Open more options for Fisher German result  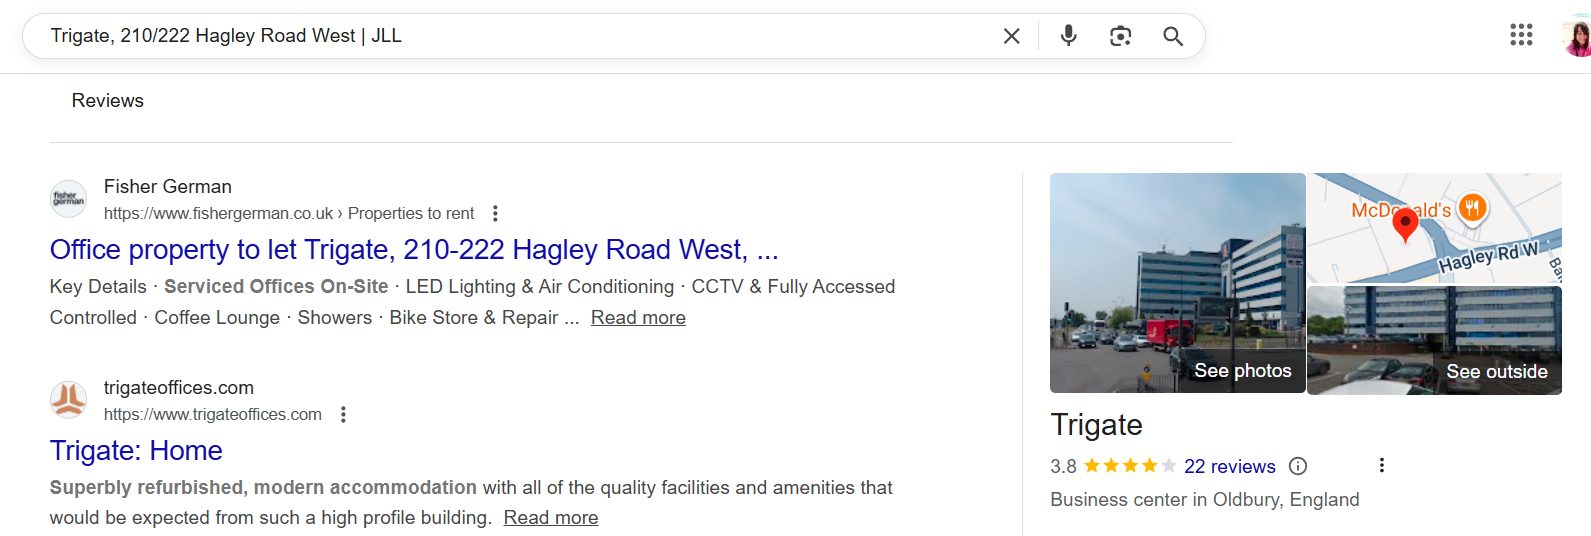[495, 213]
